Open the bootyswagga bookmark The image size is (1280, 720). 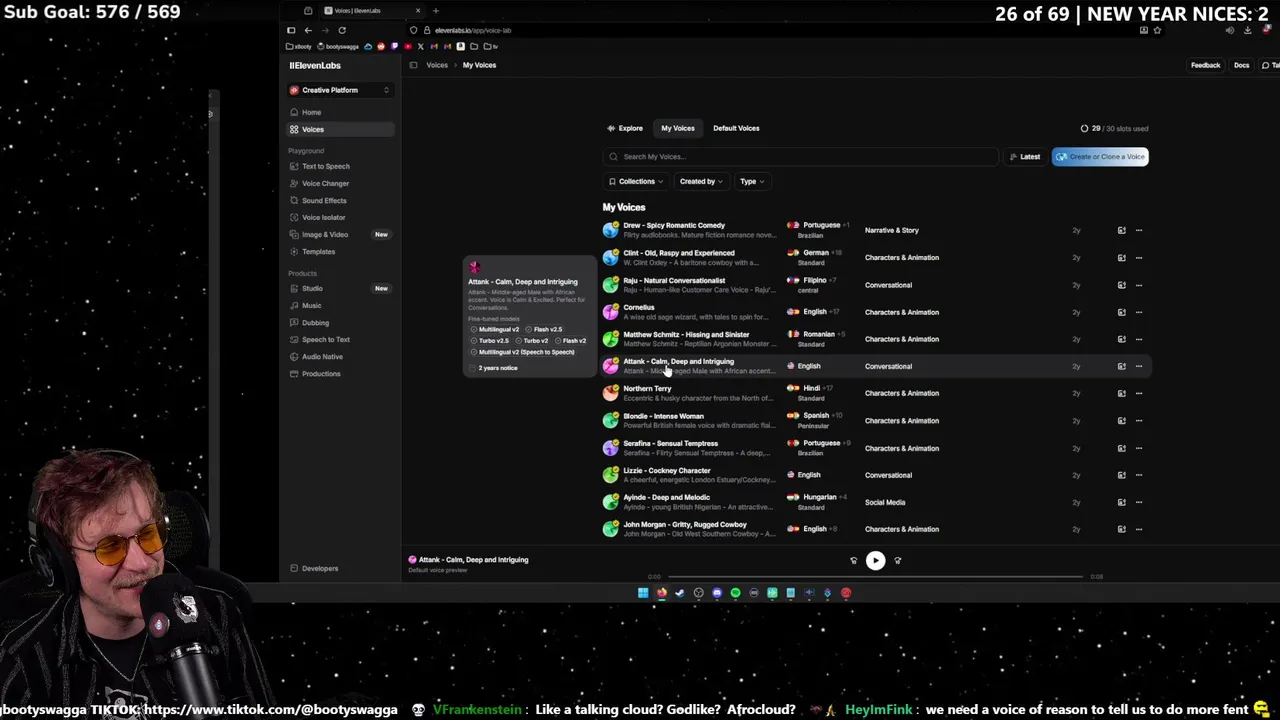click(x=338, y=47)
